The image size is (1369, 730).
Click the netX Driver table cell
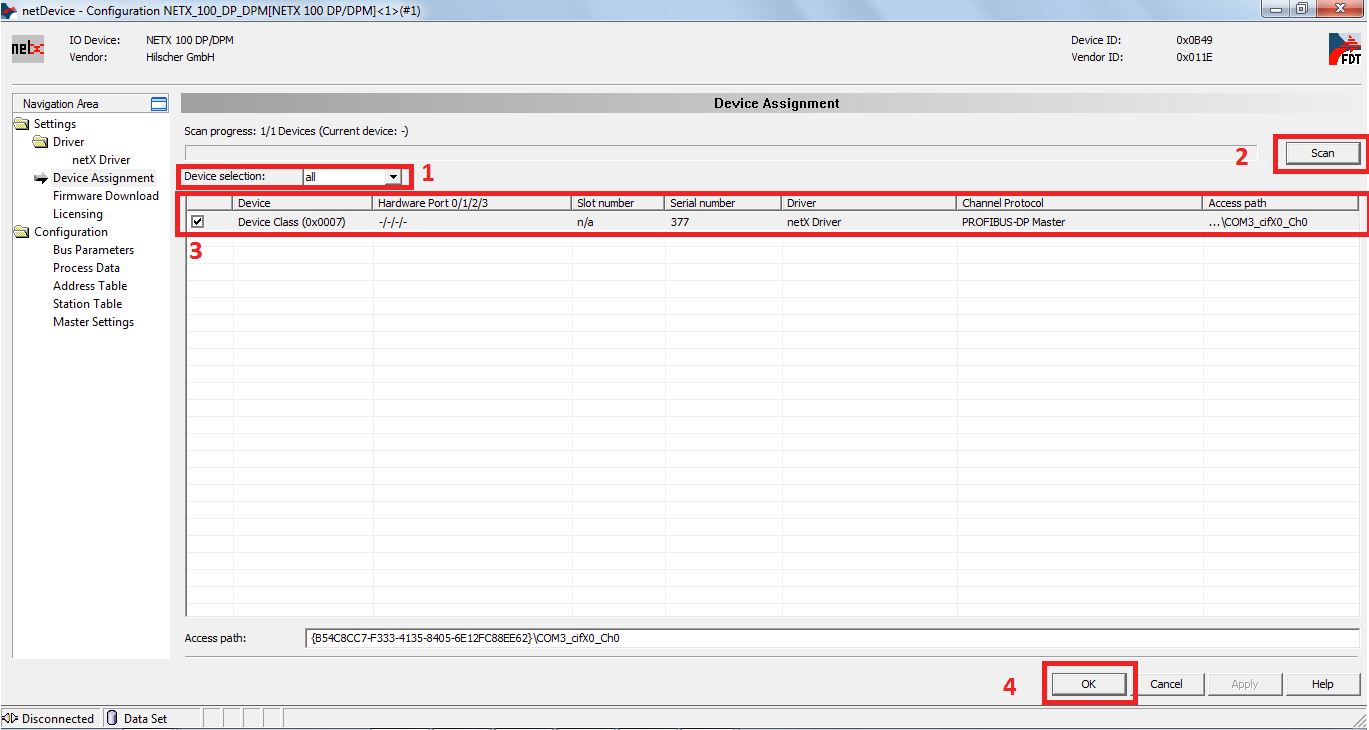[869, 222]
